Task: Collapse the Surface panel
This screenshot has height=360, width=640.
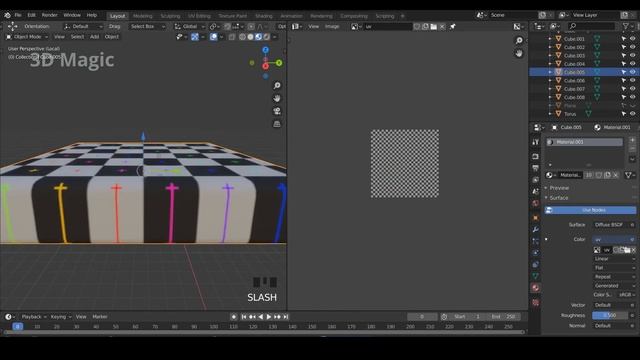Action: [x=559, y=198]
